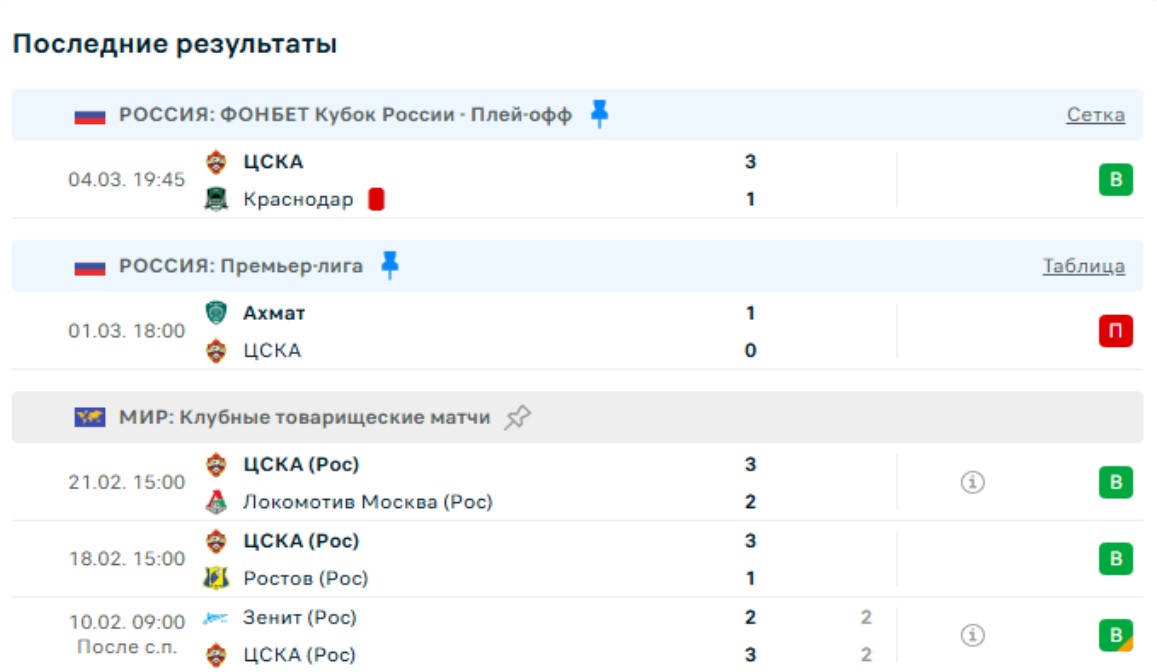Click the Rostov team logo

pos(216,578)
